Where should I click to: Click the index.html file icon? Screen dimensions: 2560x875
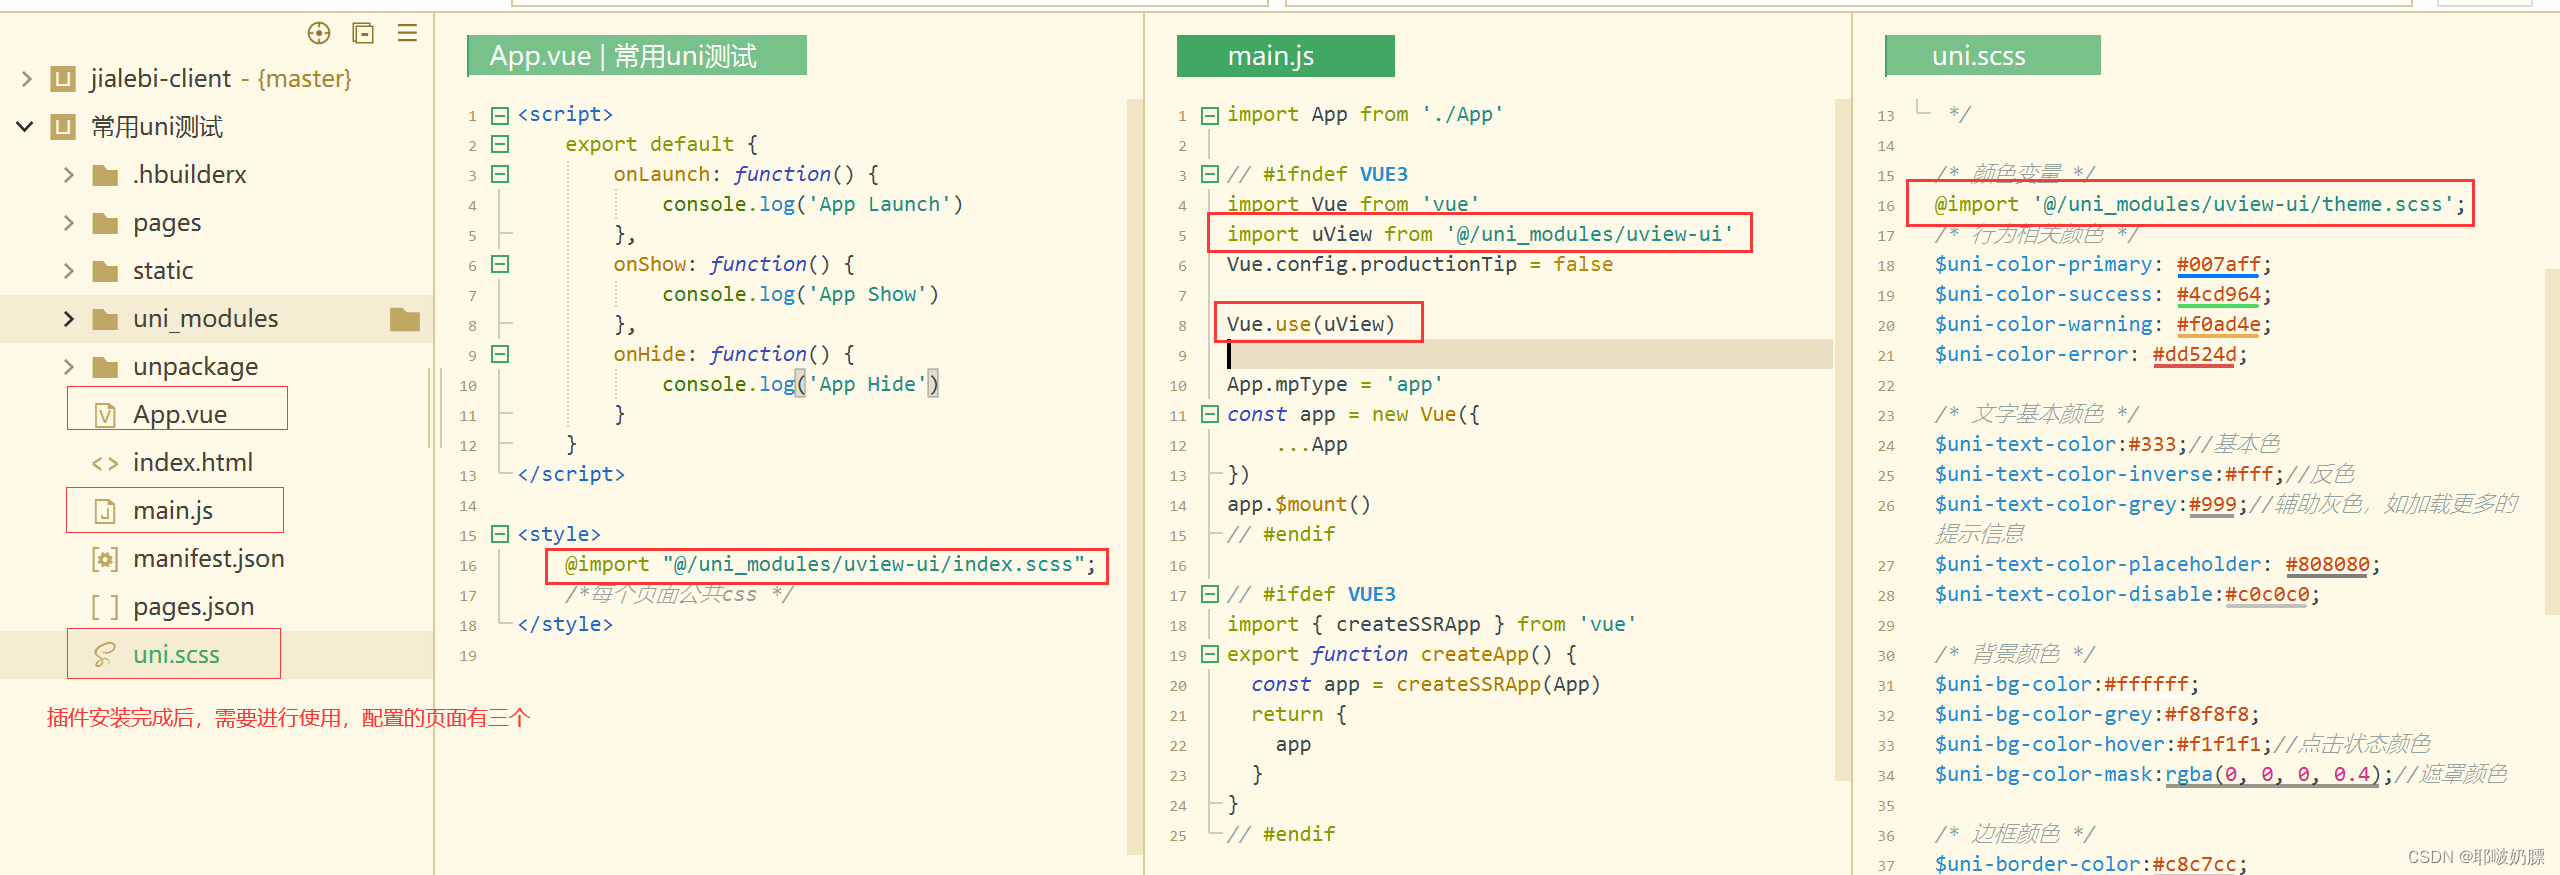[x=105, y=463]
